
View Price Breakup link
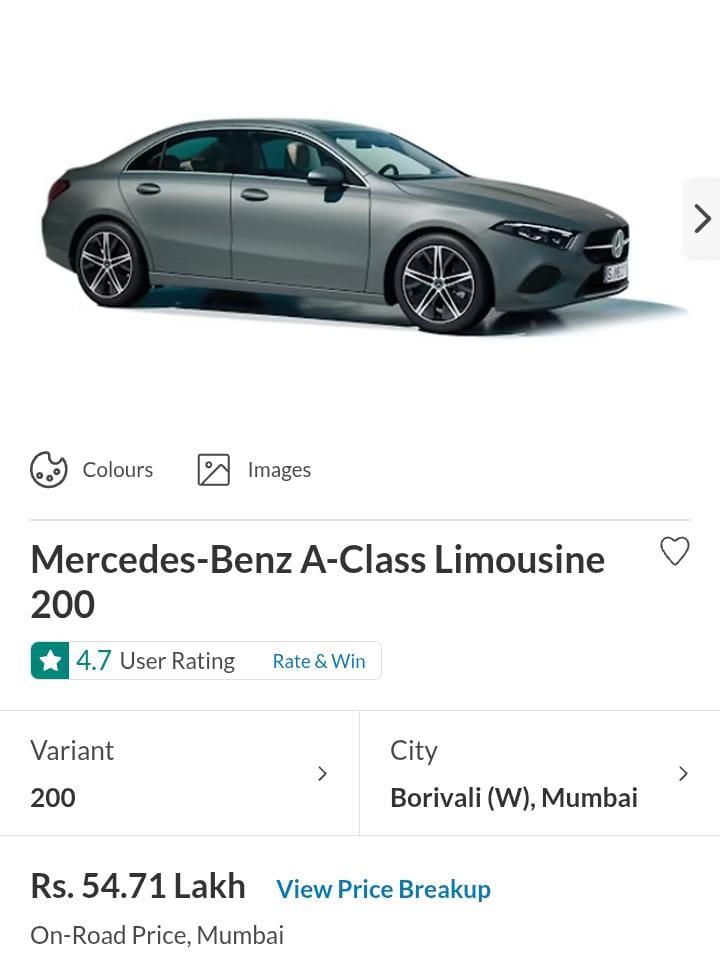coord(384,889)
